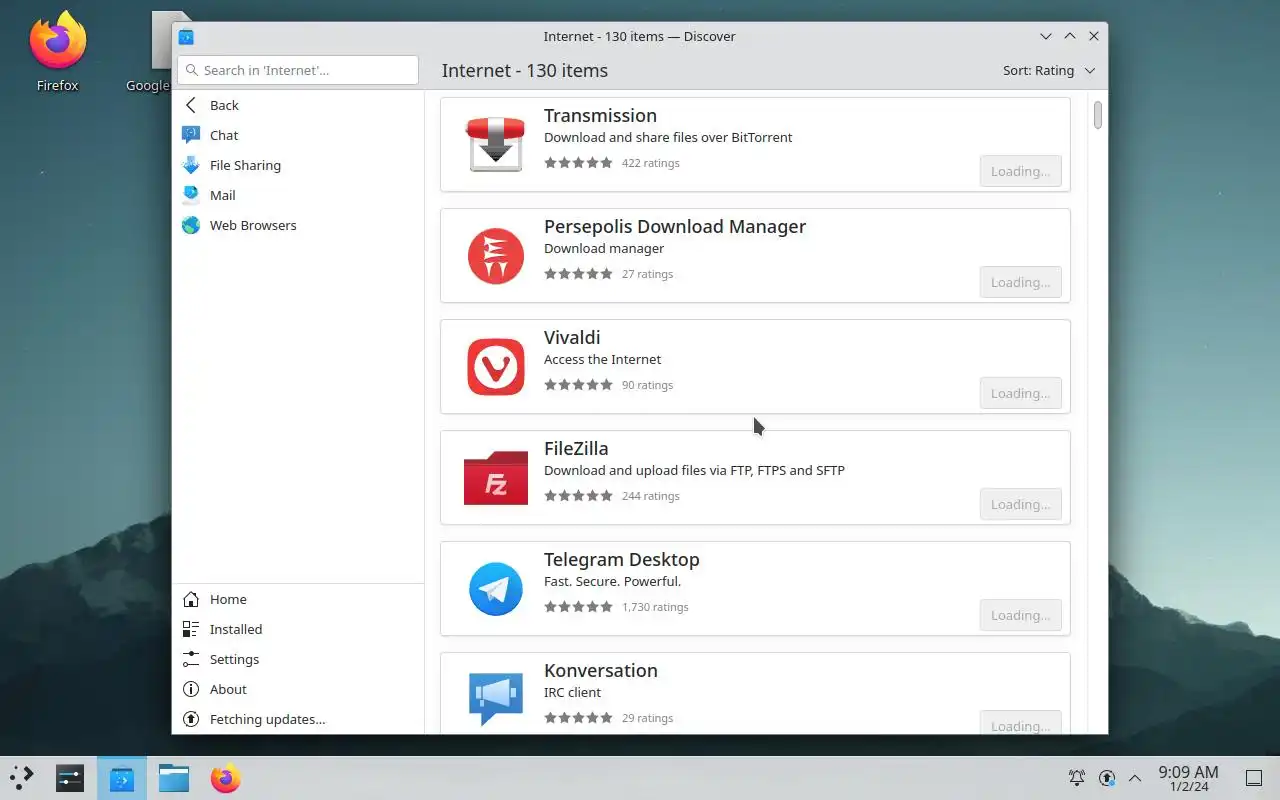
Task: Click 'Access the Internet' description
Action: tap(603, 360)
